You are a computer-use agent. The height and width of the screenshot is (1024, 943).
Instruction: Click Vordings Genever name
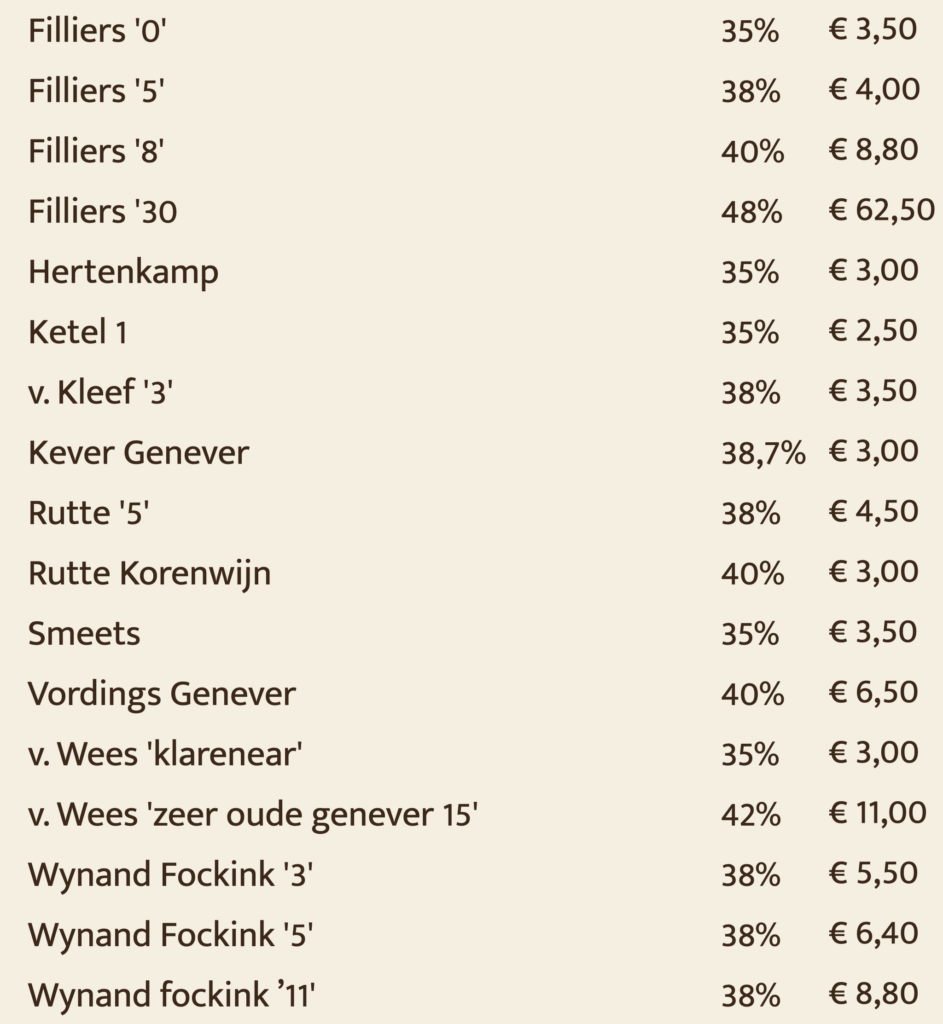(162, 694)
